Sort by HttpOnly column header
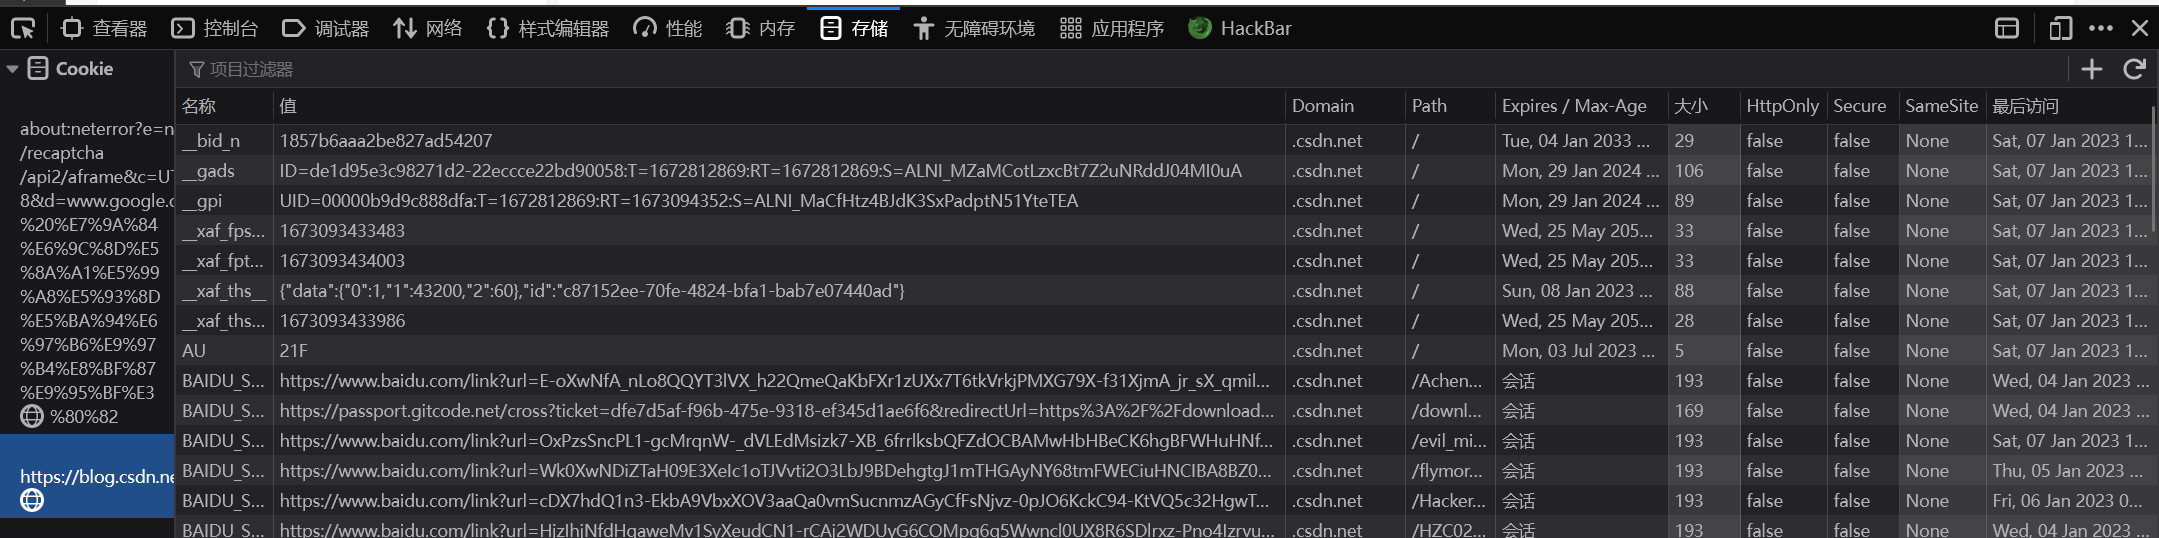 (x=1782, y=106)
